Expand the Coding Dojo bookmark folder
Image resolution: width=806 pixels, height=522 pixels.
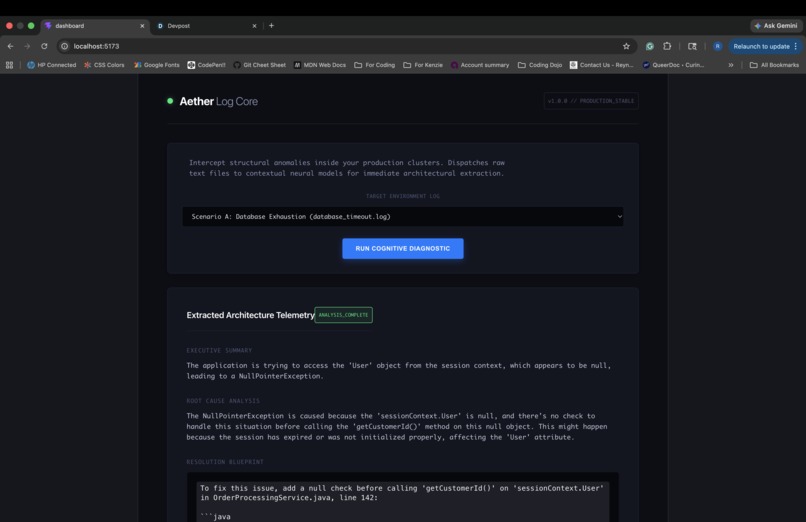(x=540, y=65)
